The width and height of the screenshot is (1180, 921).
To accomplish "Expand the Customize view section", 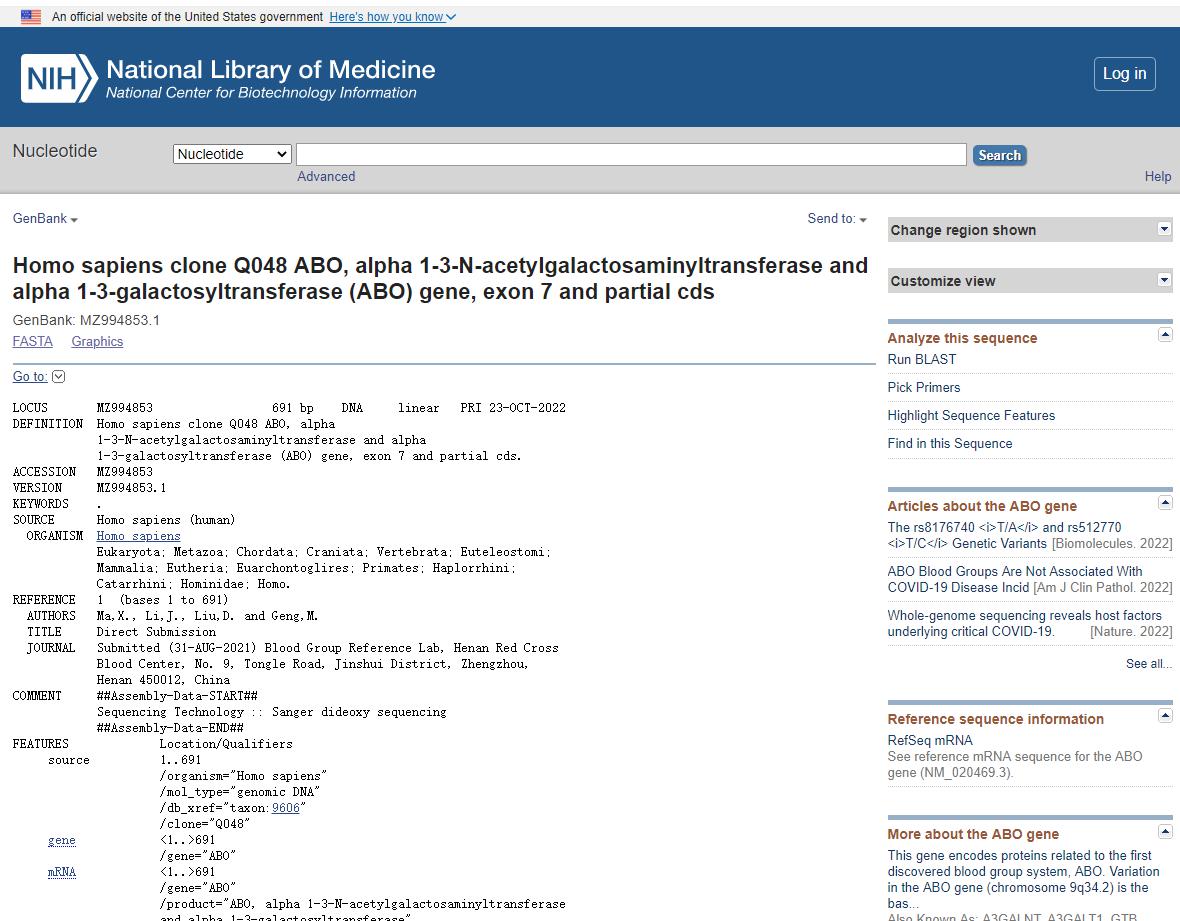I will (1164, 280).
